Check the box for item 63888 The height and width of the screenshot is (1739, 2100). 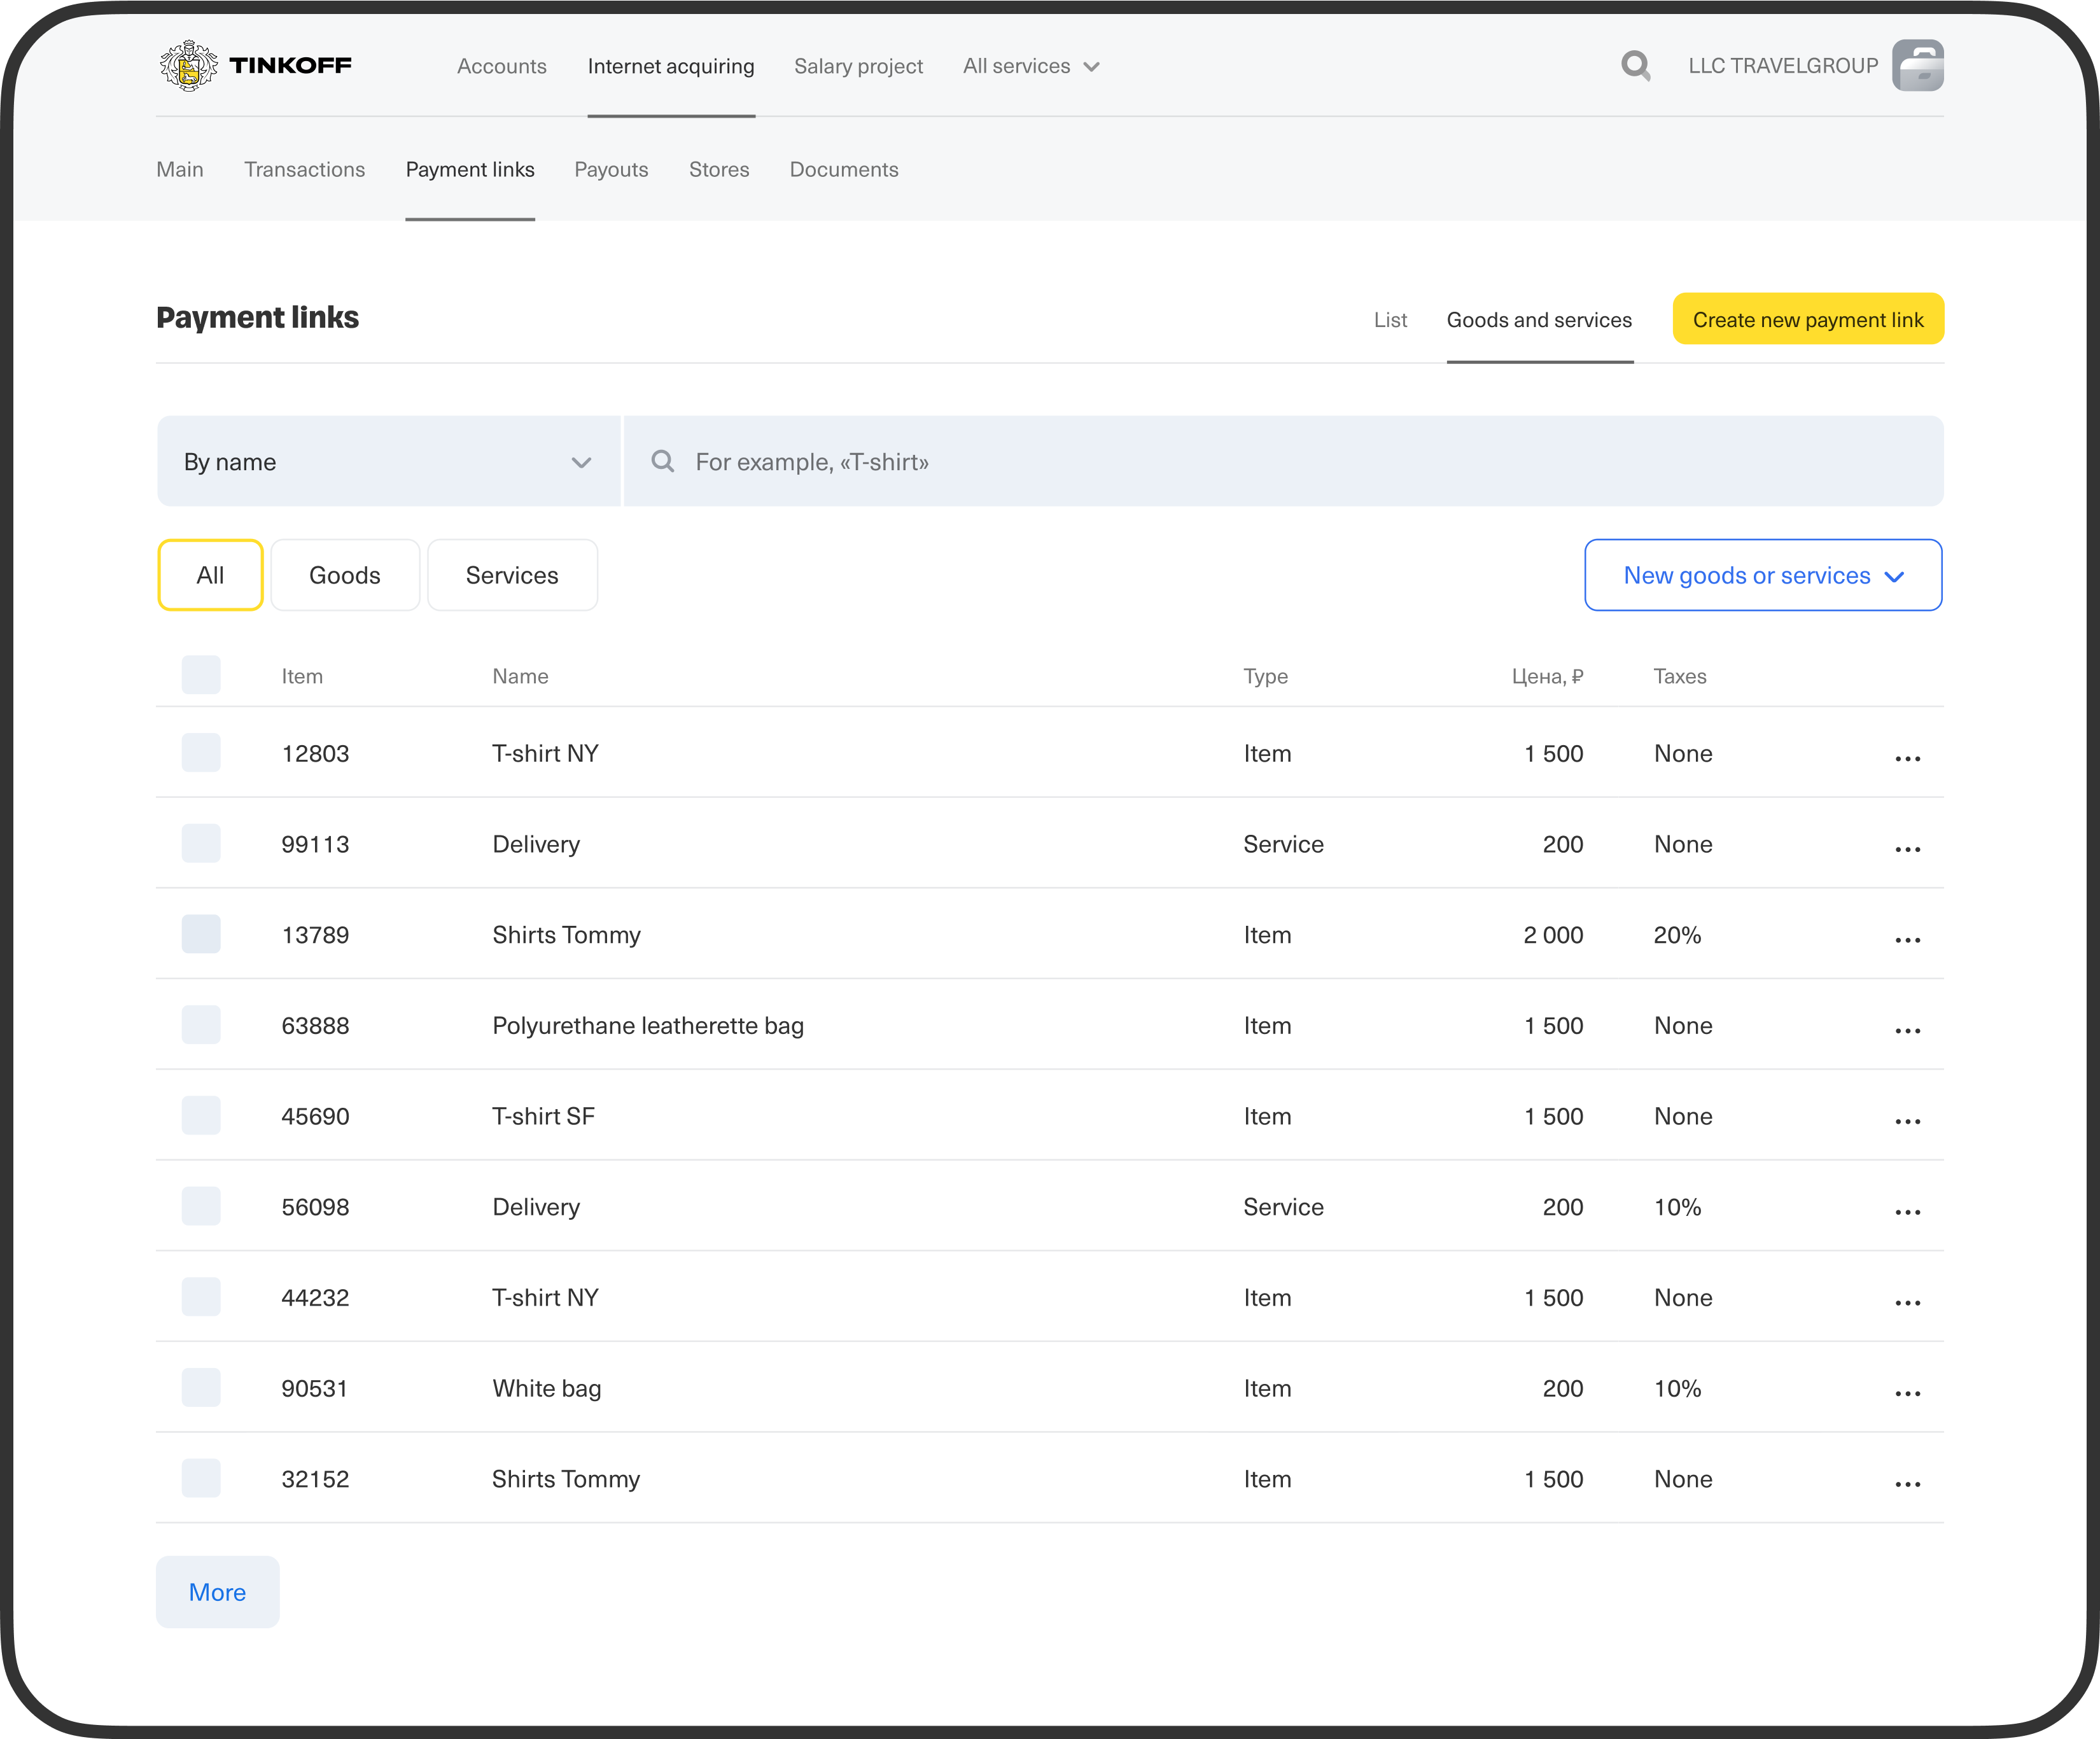point(201,1025)
